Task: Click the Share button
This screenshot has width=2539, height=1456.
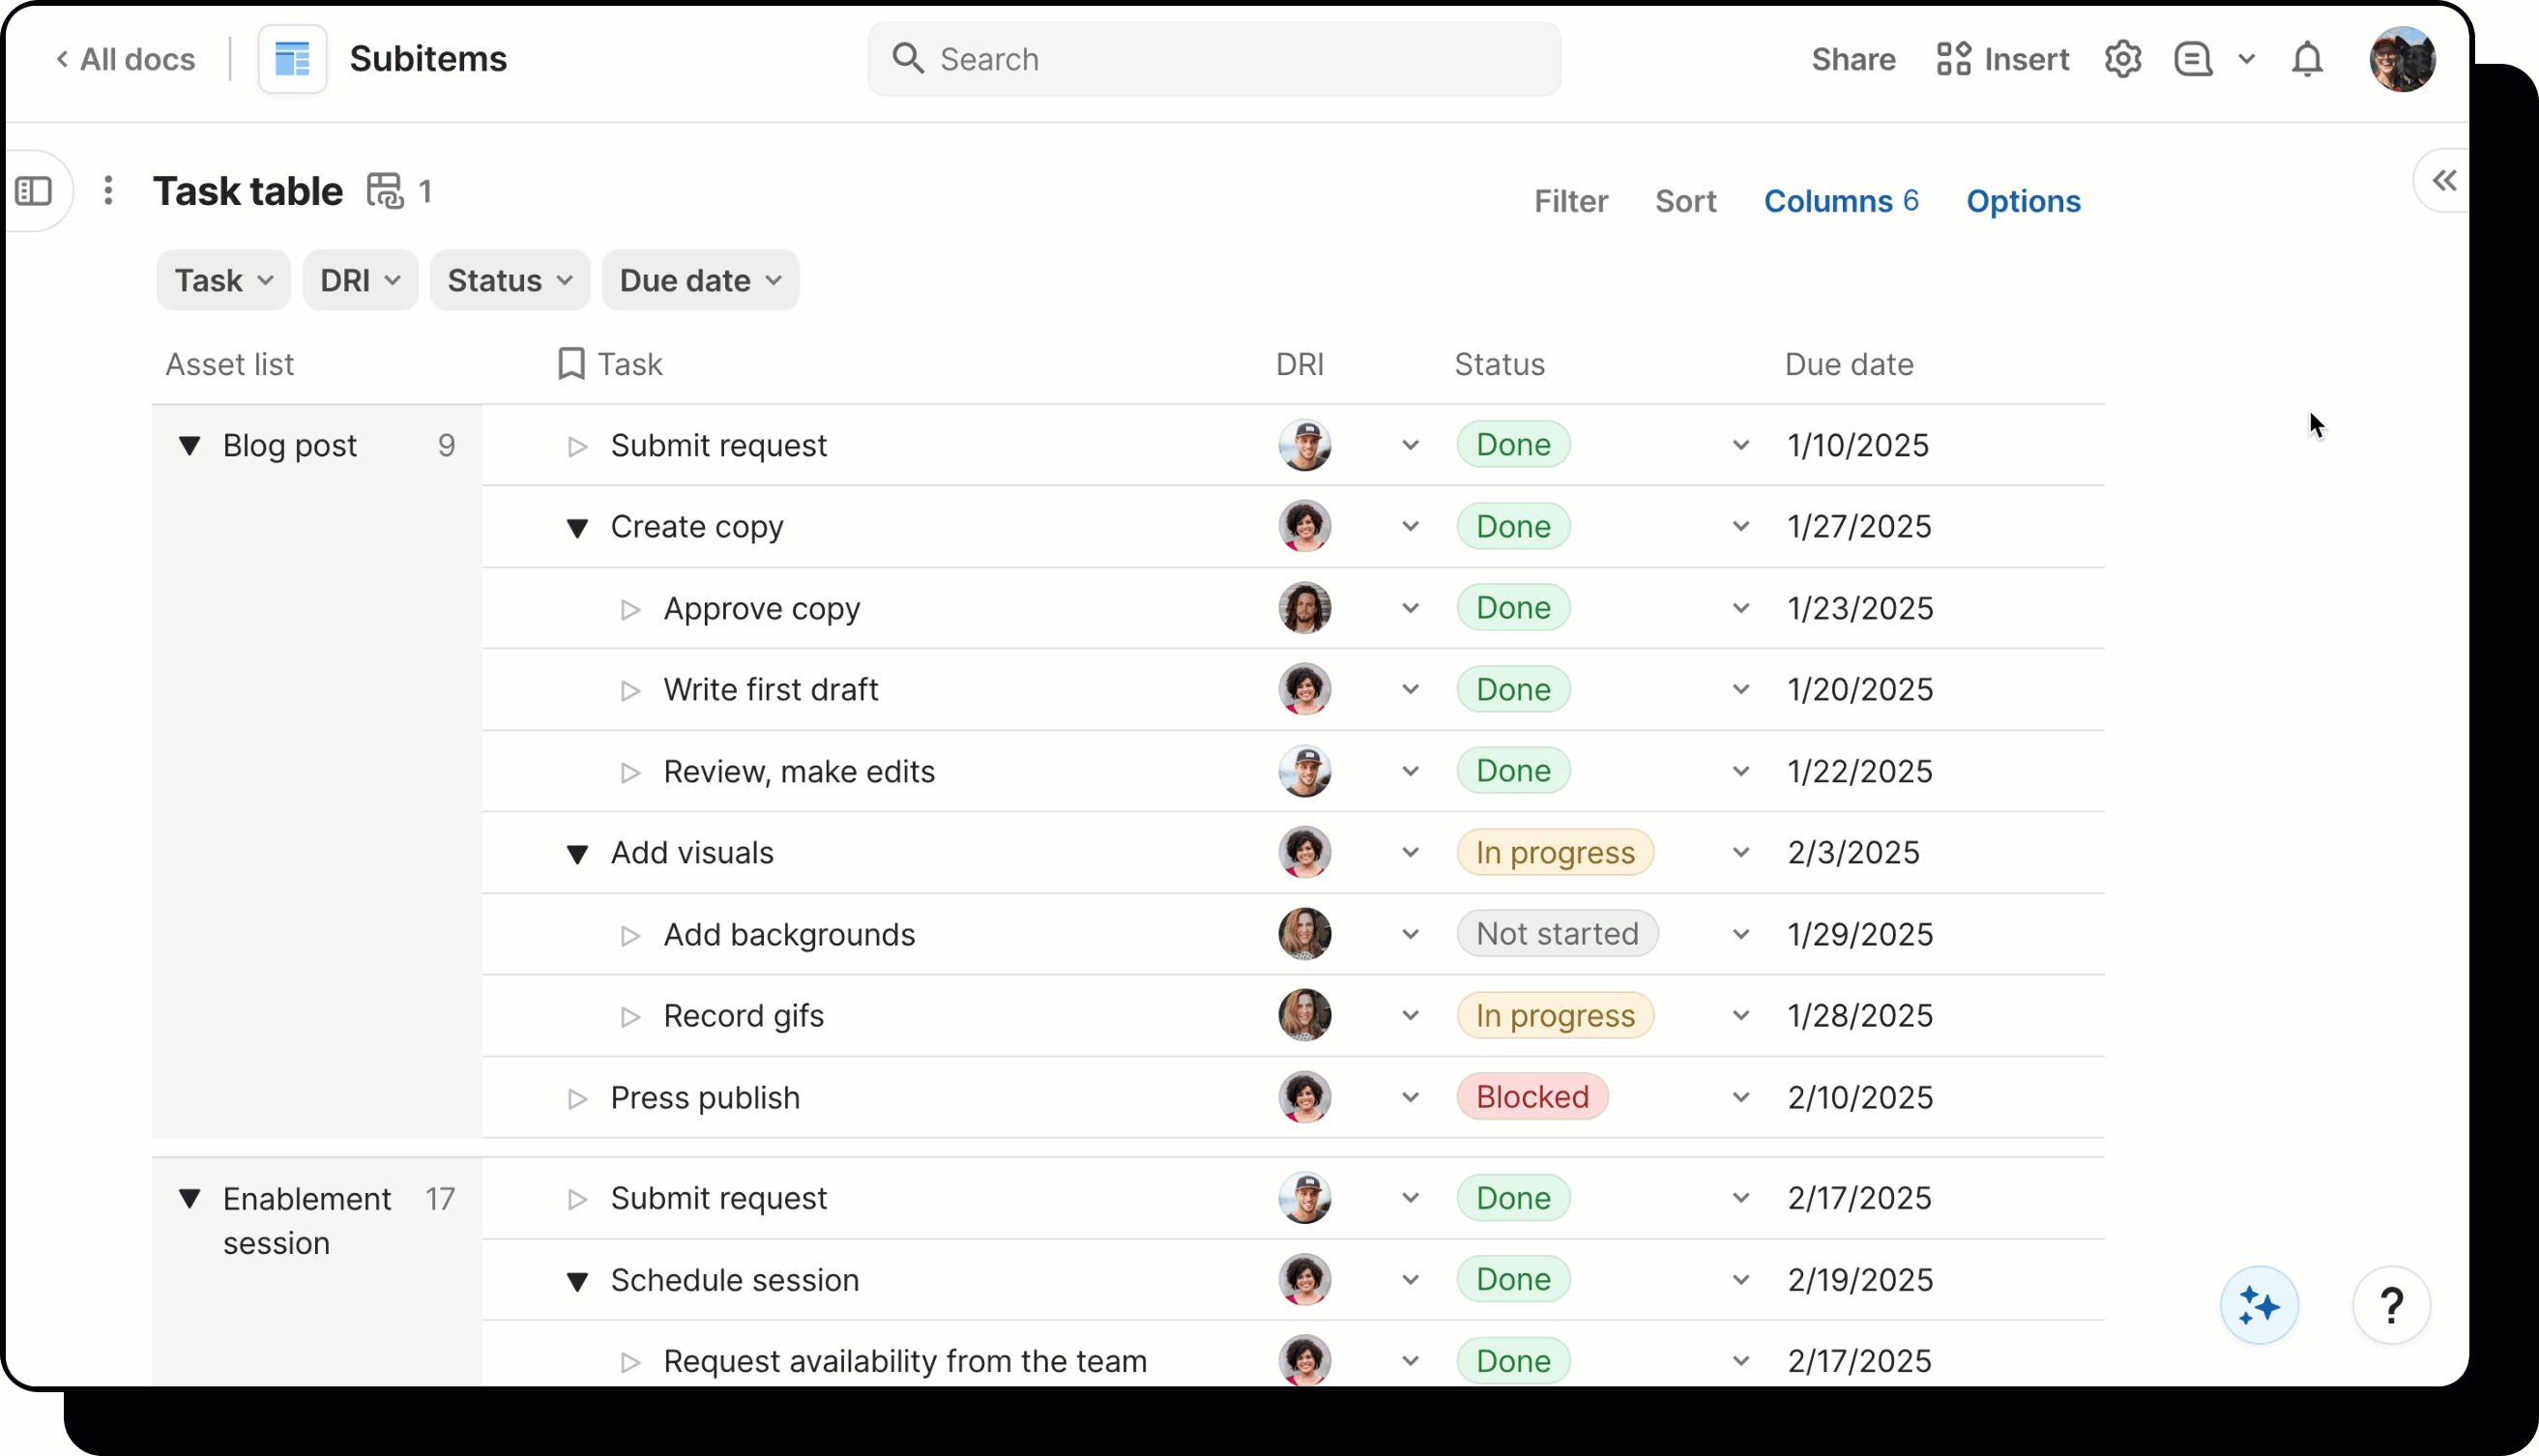Action: coord(1853,59)
